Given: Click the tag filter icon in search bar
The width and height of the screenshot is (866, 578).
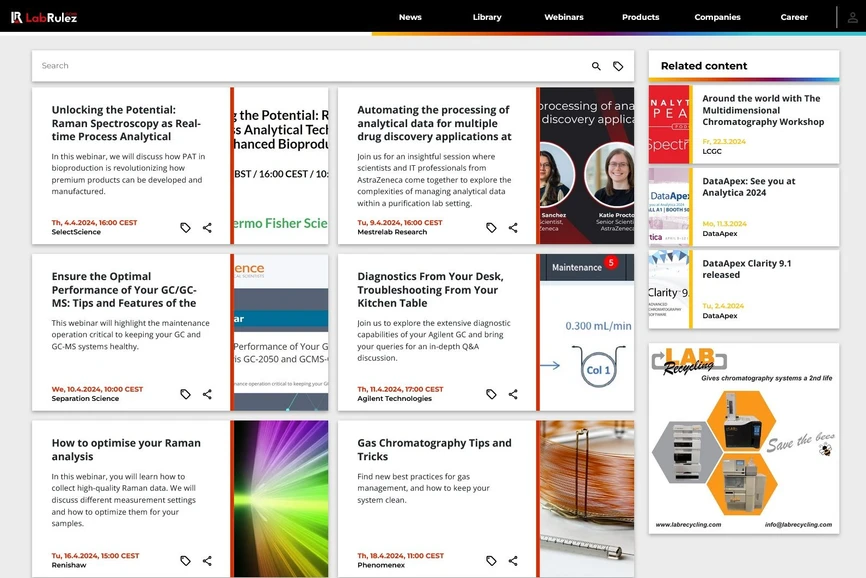Looking at the screenshot, I should [618, 66].
